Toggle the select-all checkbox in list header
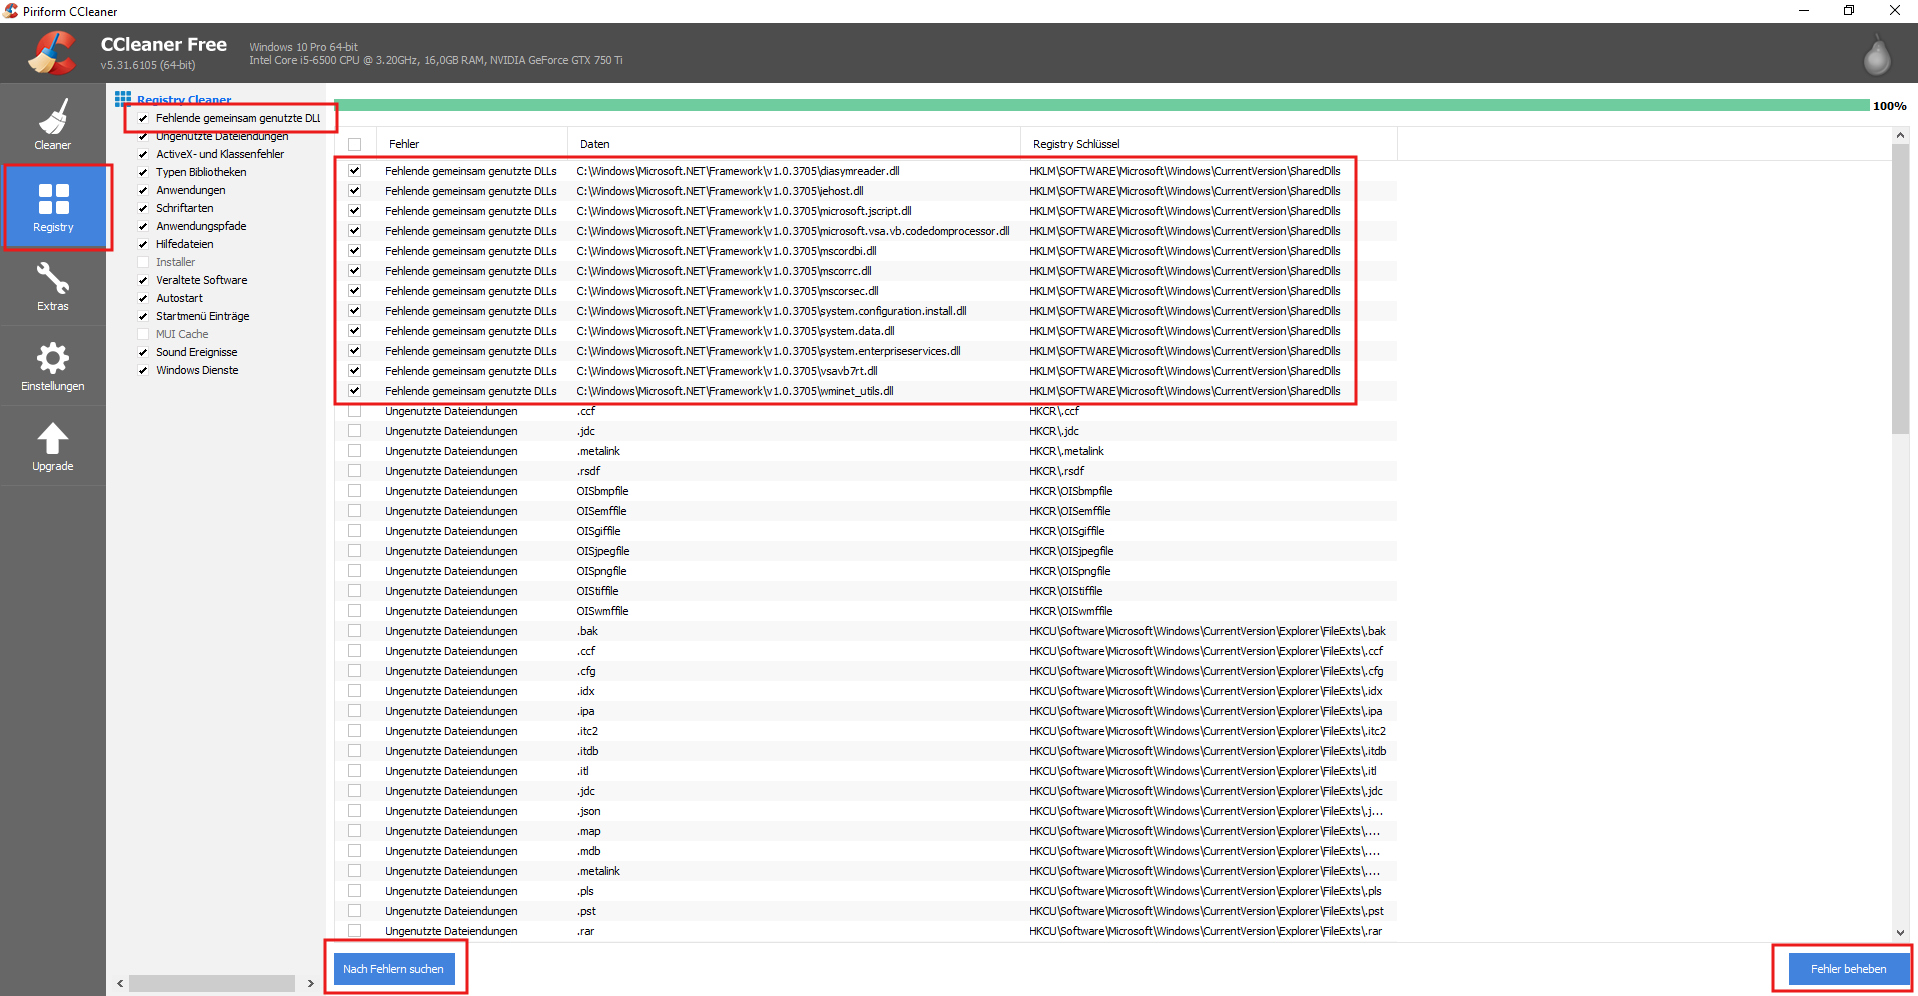Screen dimensions: 1918x996 [355, 144]
